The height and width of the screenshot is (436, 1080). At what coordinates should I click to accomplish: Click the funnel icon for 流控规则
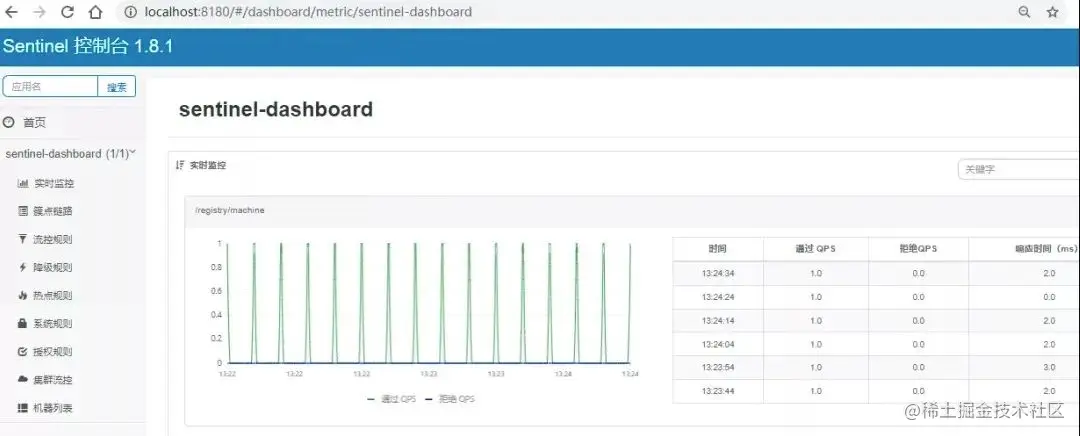(22, 240)
